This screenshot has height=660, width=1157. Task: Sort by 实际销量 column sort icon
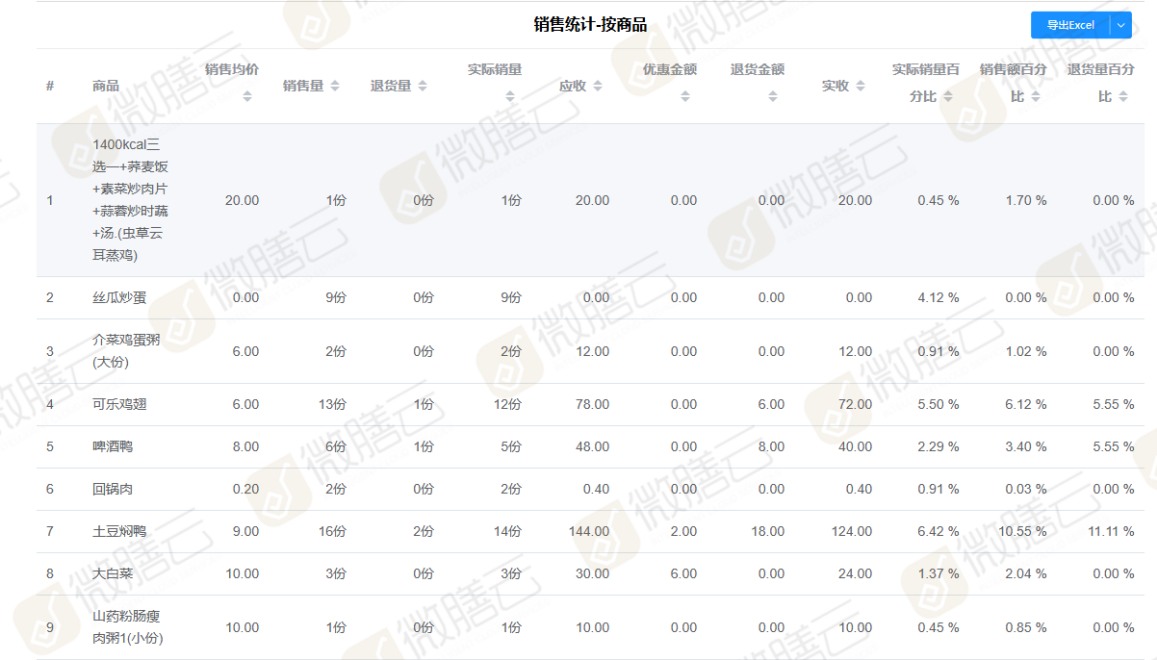[510, 97]
